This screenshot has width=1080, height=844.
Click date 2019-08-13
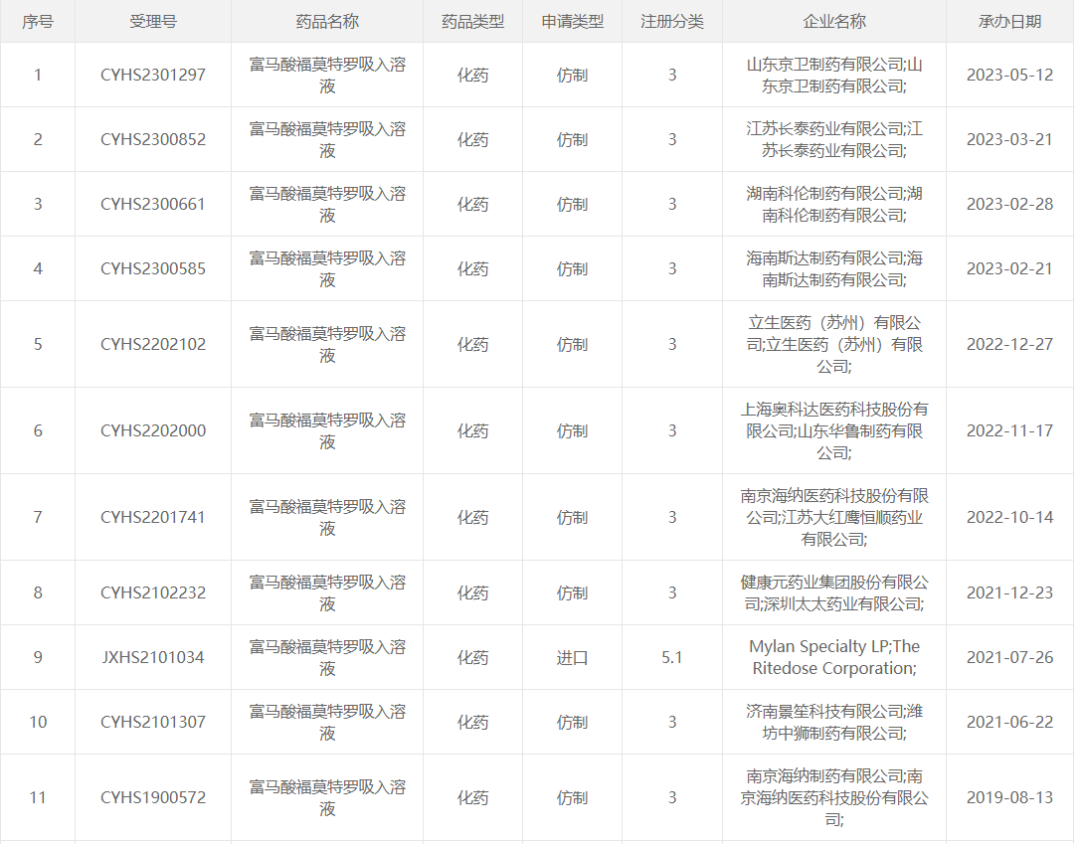pos(1010,798)
